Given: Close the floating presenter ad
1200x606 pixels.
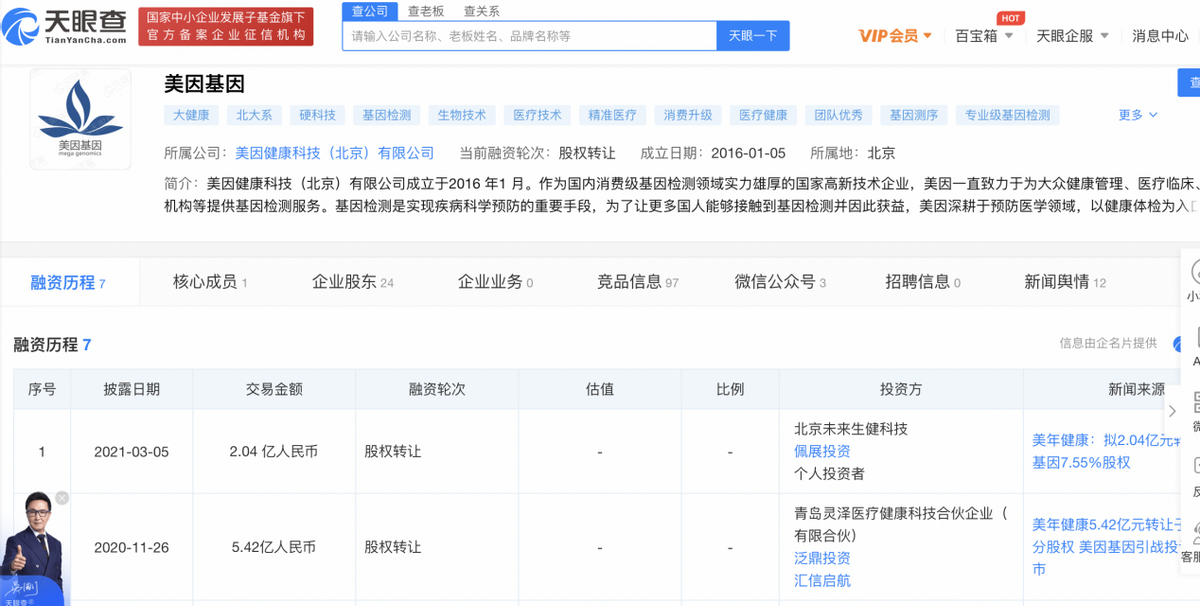Looking at the screenshot, I should (62, 497).
